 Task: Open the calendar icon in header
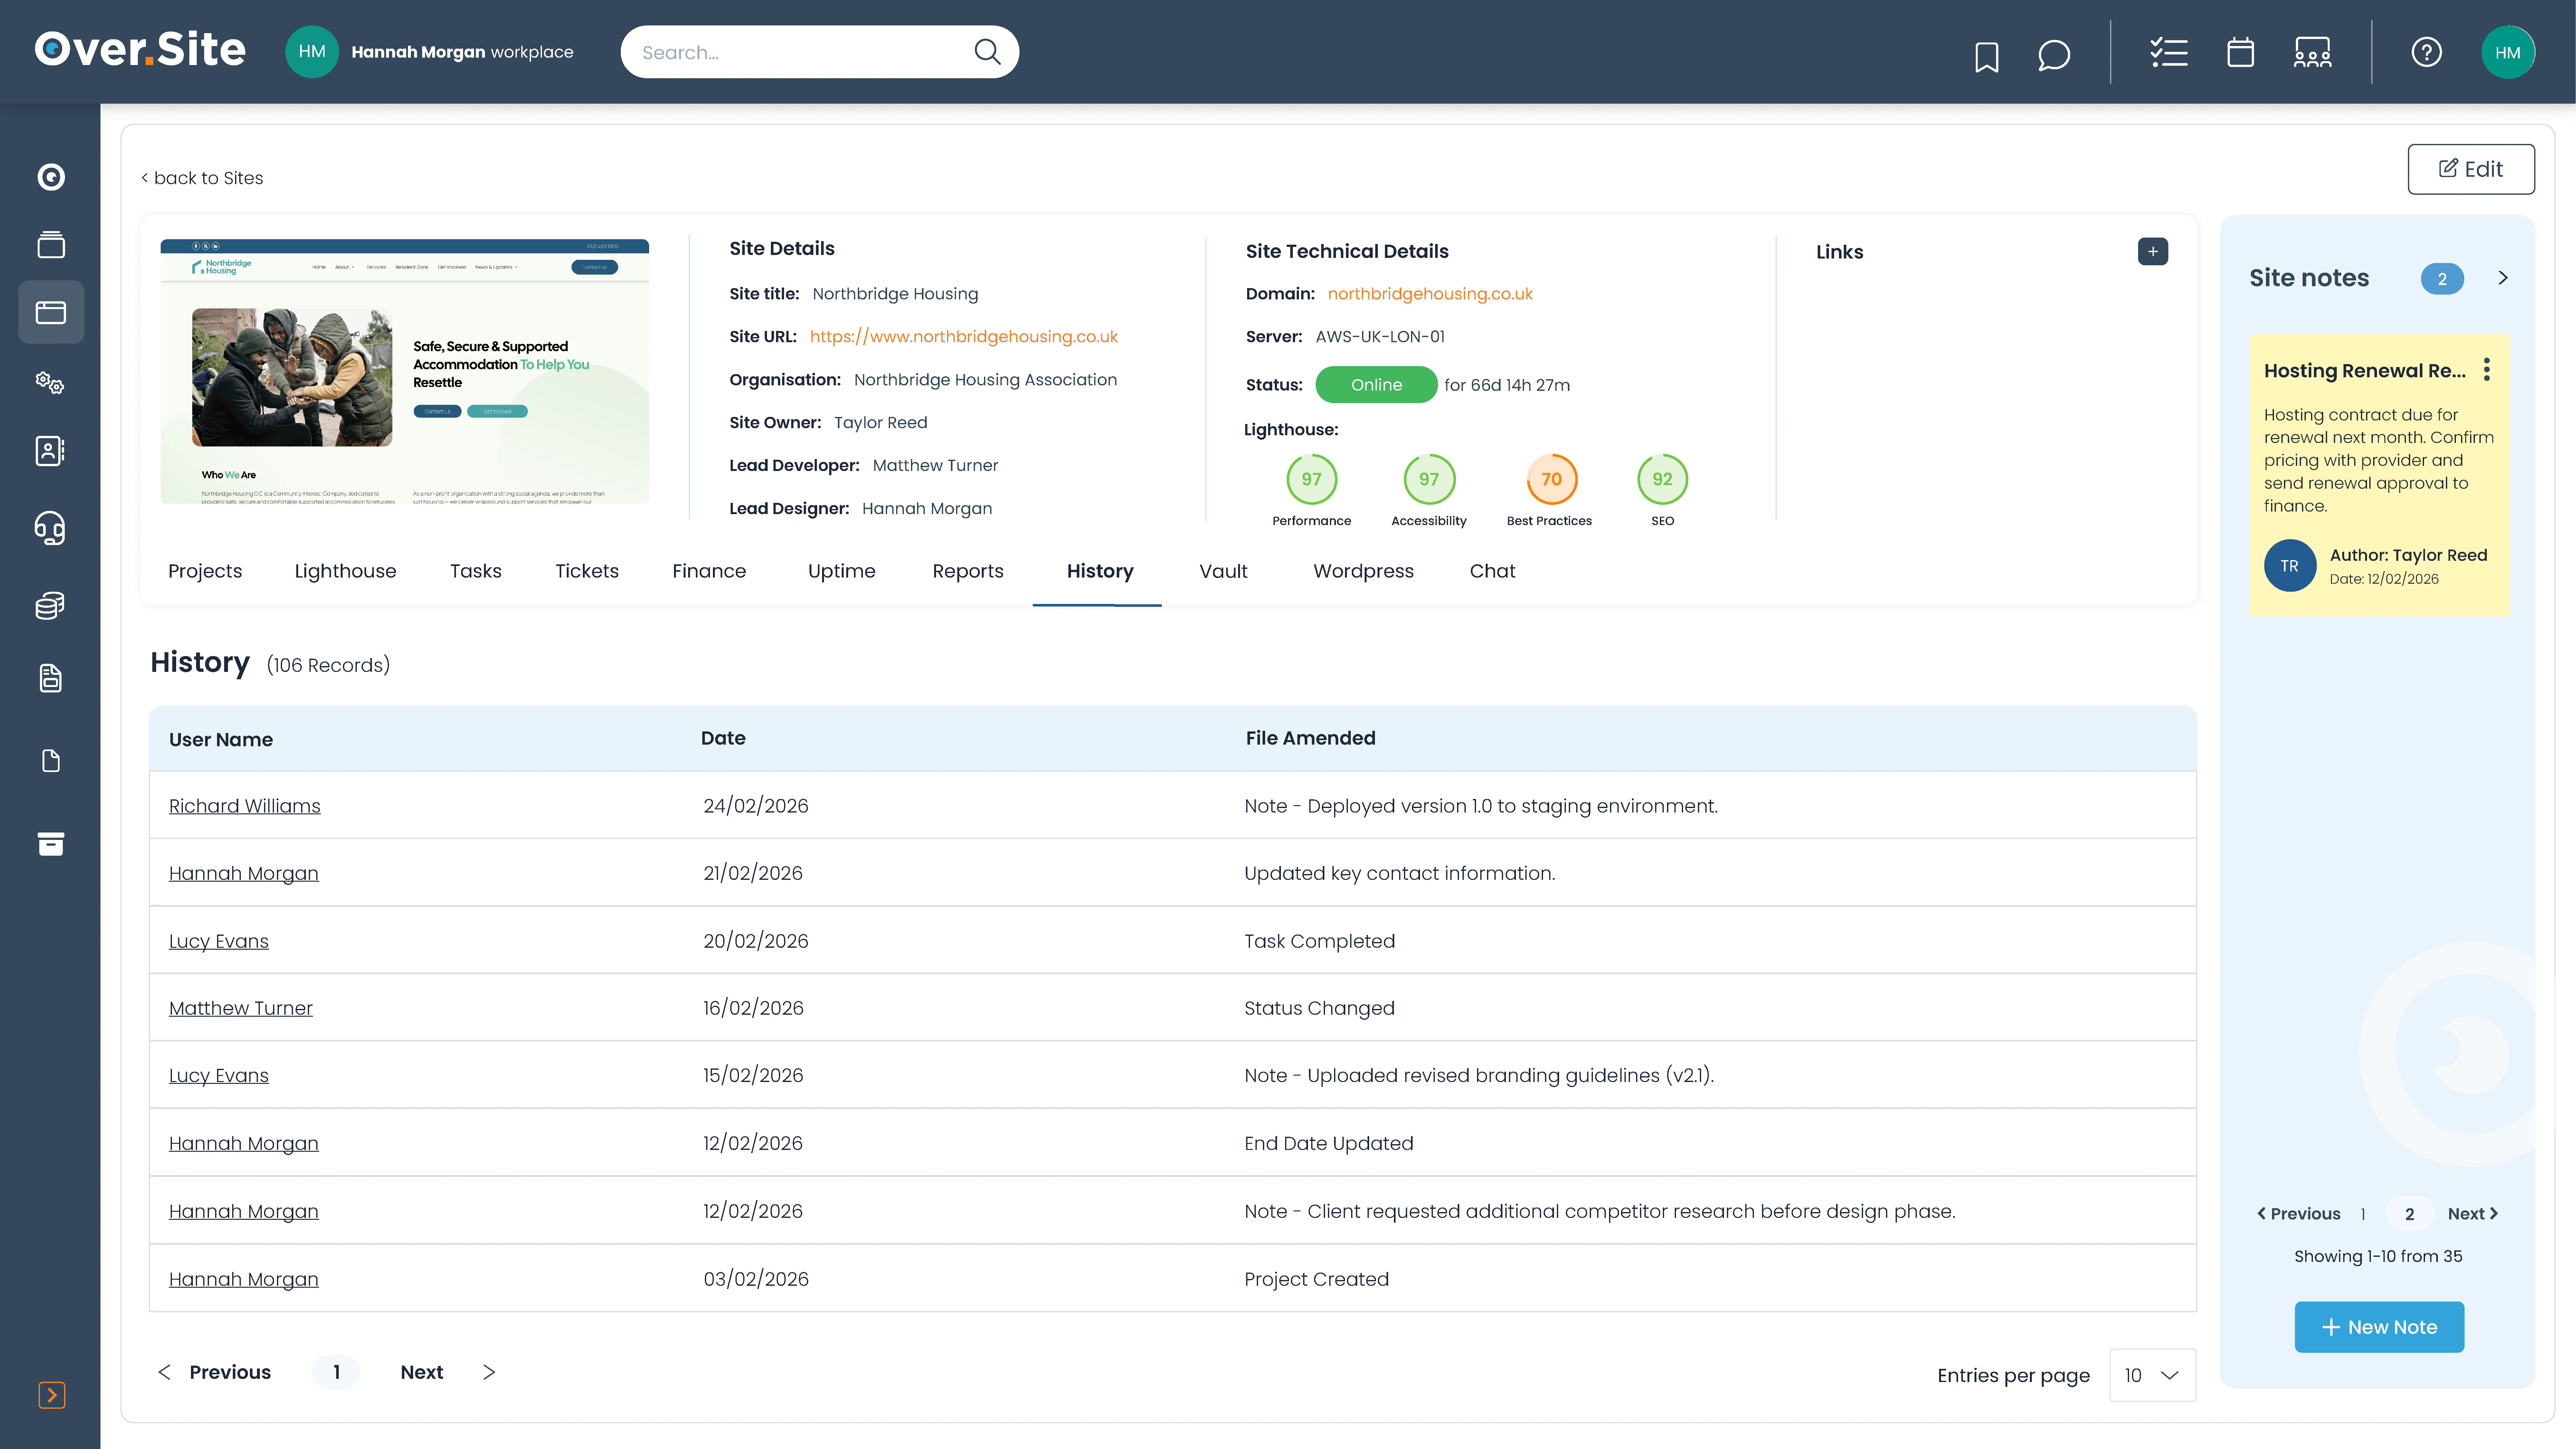pos(2240,52)
